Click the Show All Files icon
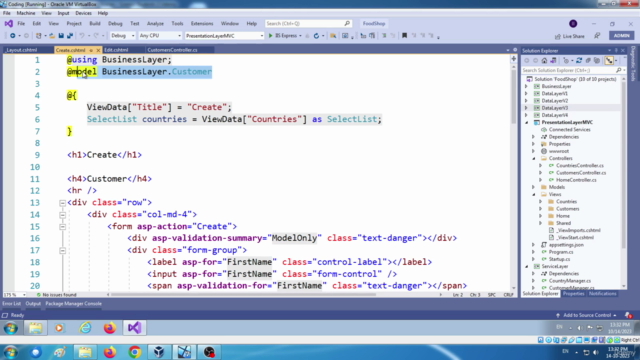The height and width of the screenshot is (360, 640). pyautogui.click(x=597, y=61)
